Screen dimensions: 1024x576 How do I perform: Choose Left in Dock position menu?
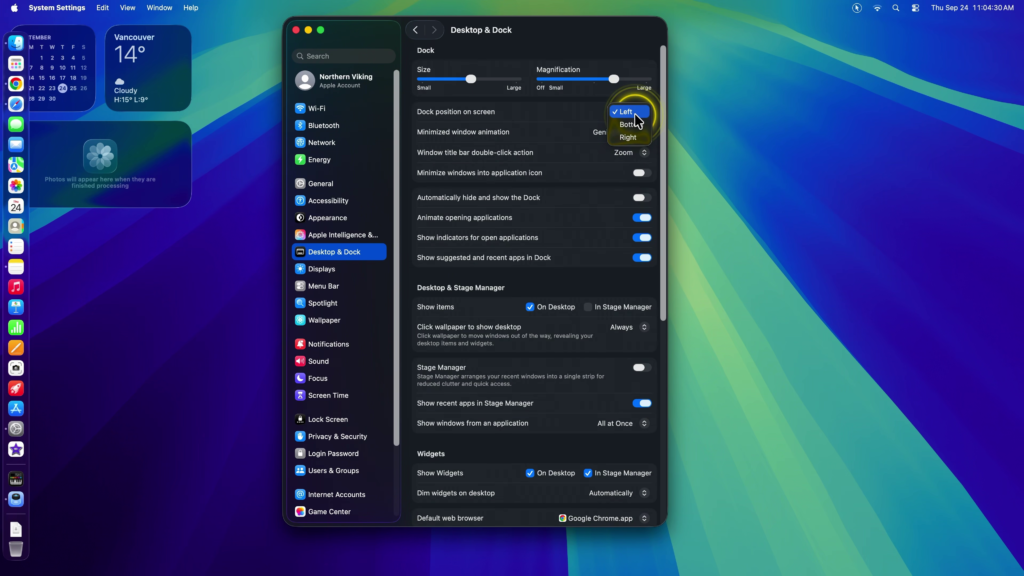pyautogui.click(x=629, y=112)
